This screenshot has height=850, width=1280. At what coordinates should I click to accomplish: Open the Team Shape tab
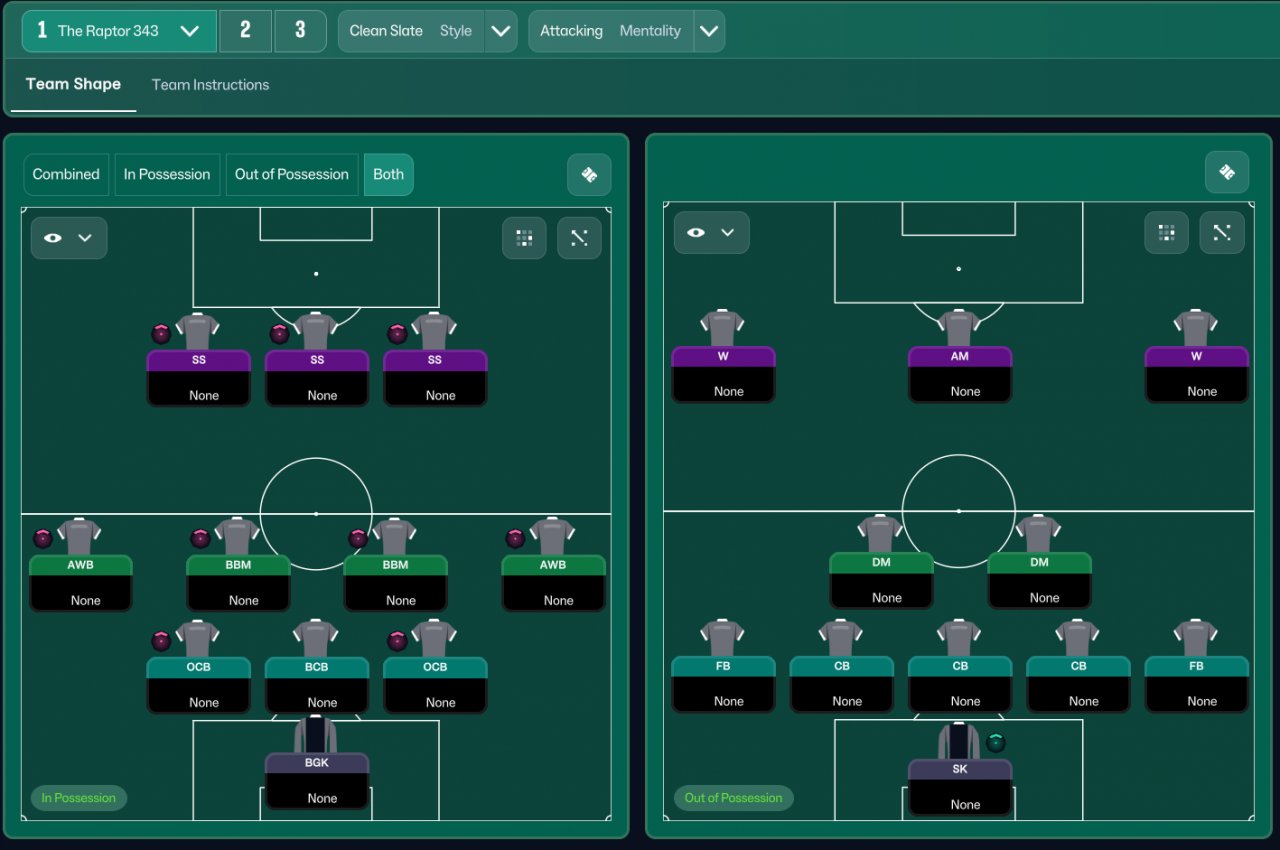click(x=73, y=84)
